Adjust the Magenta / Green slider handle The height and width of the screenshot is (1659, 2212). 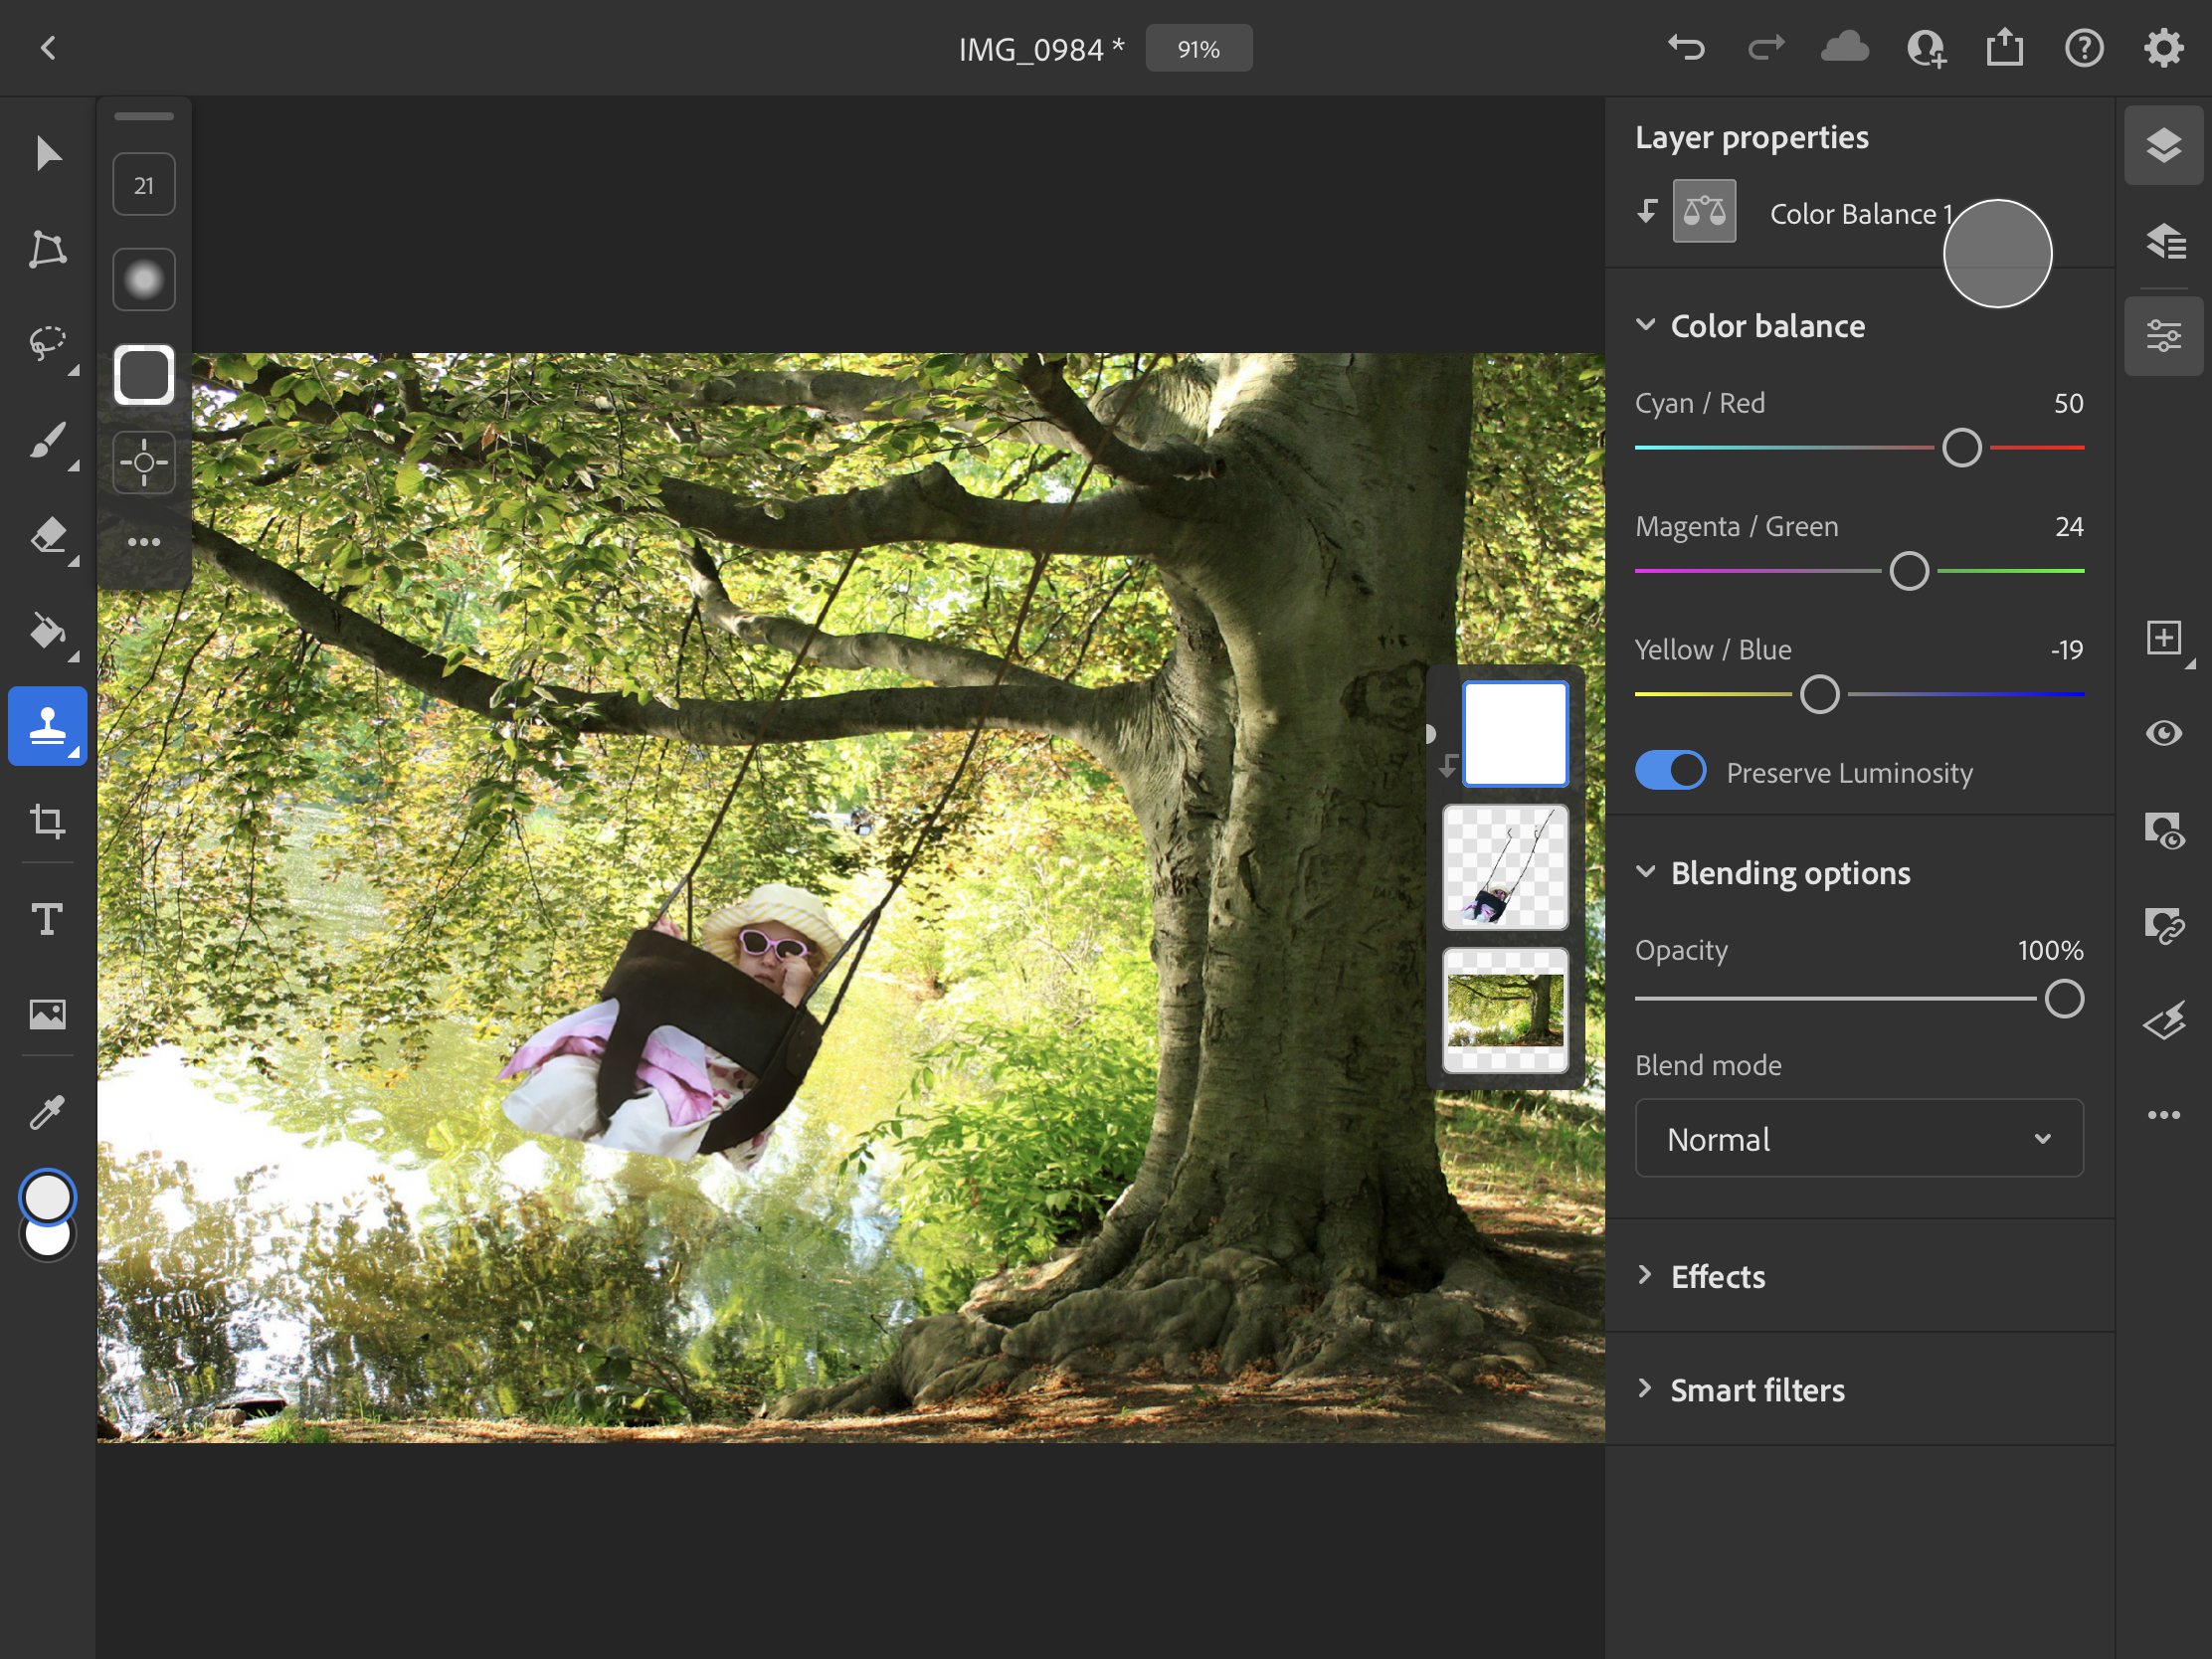[x=1909, y=571]
